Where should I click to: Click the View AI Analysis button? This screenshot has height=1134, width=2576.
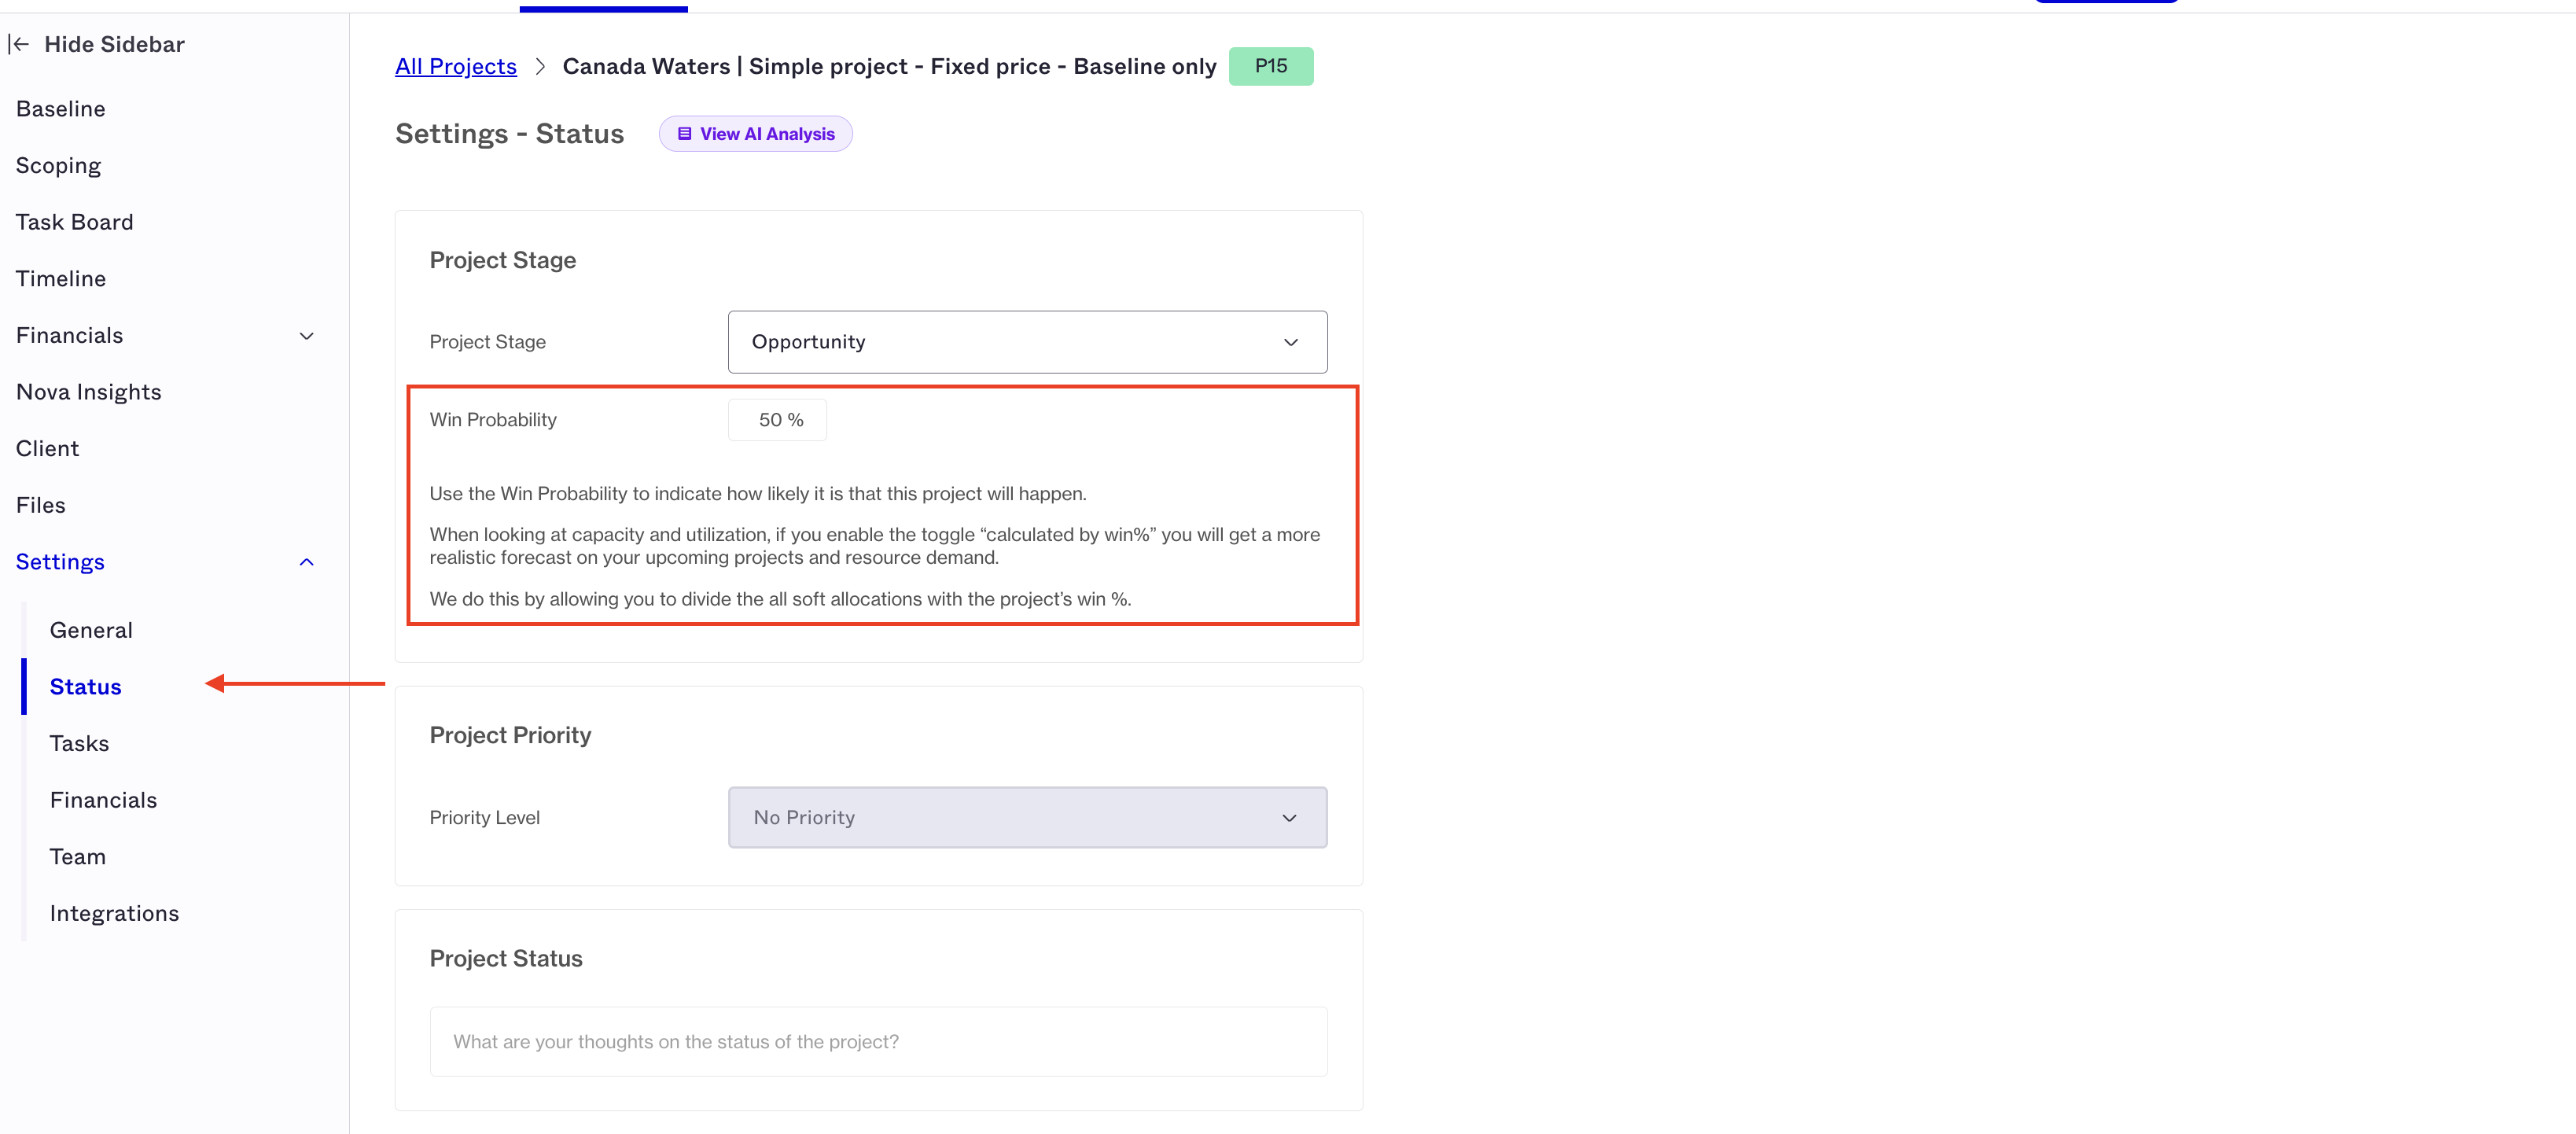click(x=755, y=134)
